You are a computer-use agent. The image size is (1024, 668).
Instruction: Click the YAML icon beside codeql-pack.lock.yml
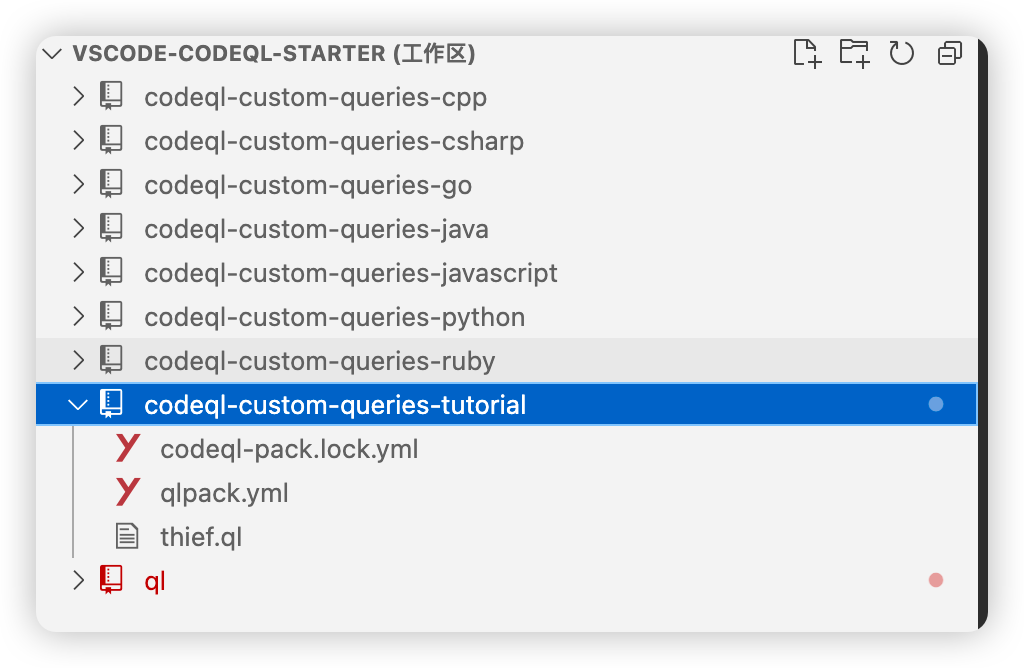[x=128, y=449]
